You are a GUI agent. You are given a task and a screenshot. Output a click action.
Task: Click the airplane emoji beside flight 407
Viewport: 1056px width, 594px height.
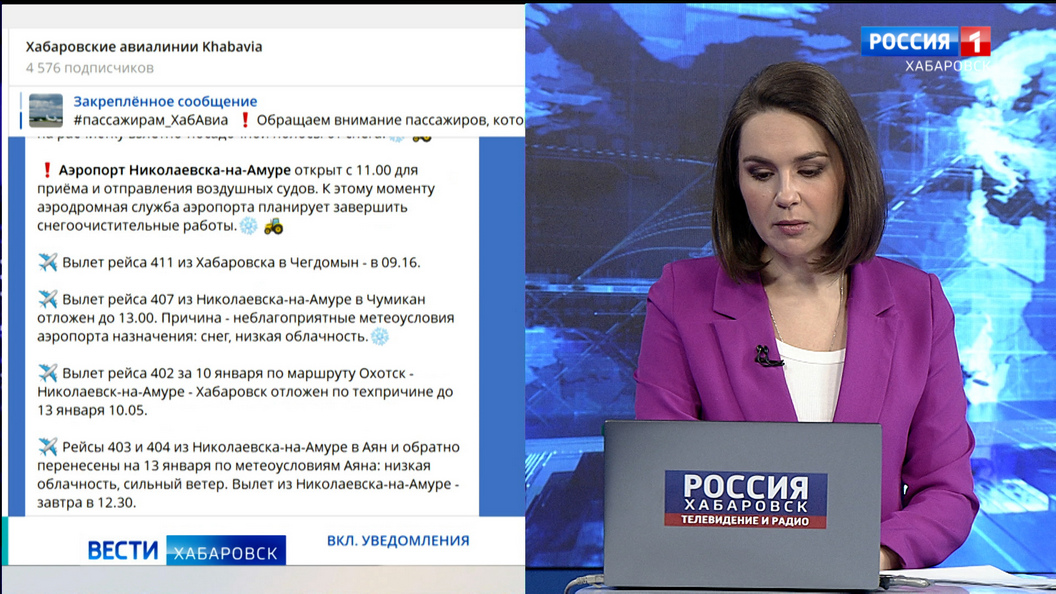point(48,299)
